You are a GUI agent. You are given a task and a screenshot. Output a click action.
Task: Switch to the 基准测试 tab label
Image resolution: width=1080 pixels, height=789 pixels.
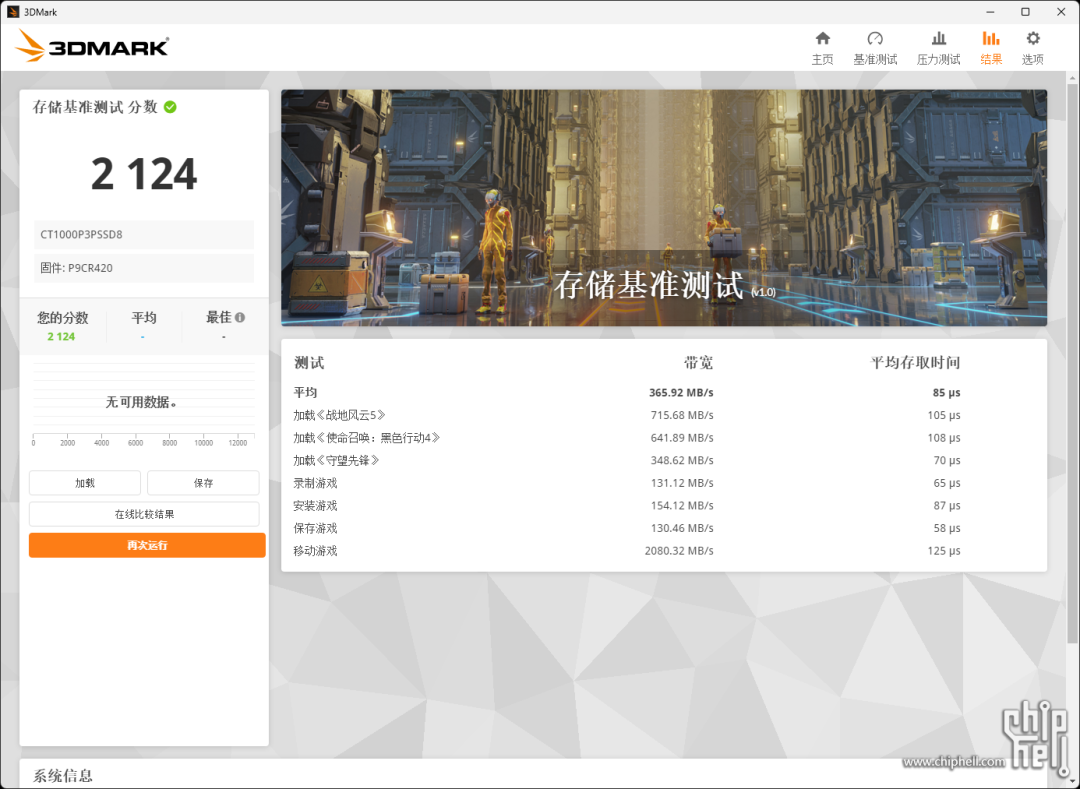tap(875, 59)
